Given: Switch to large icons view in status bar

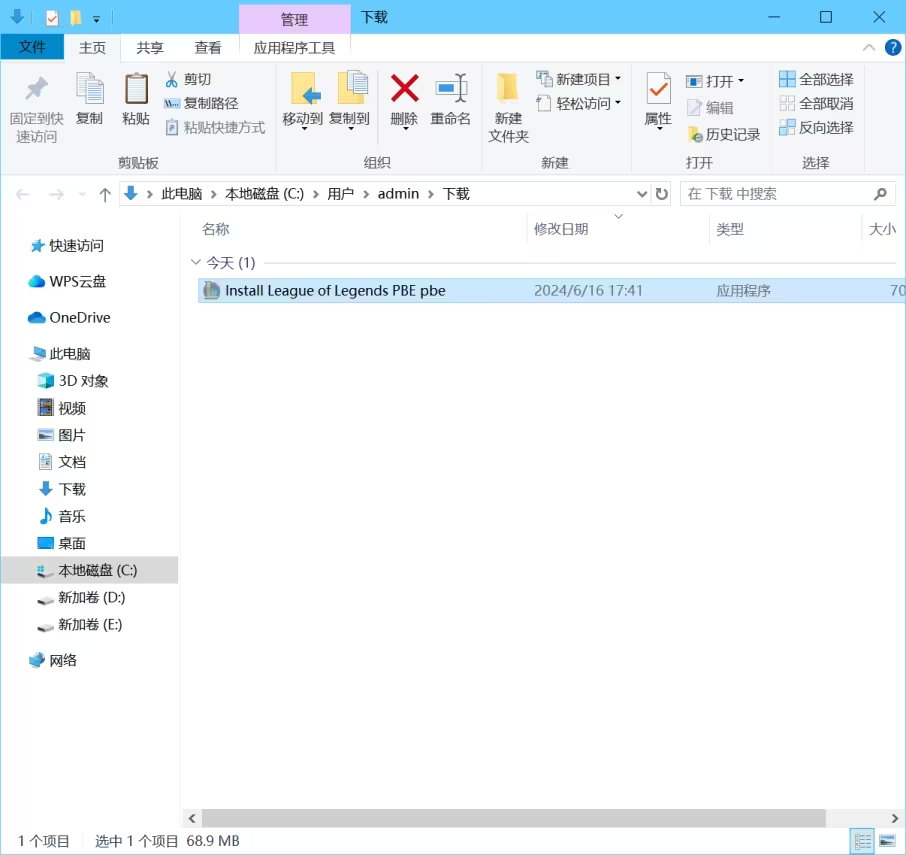Looking at the screenshot, I should 887,841.
